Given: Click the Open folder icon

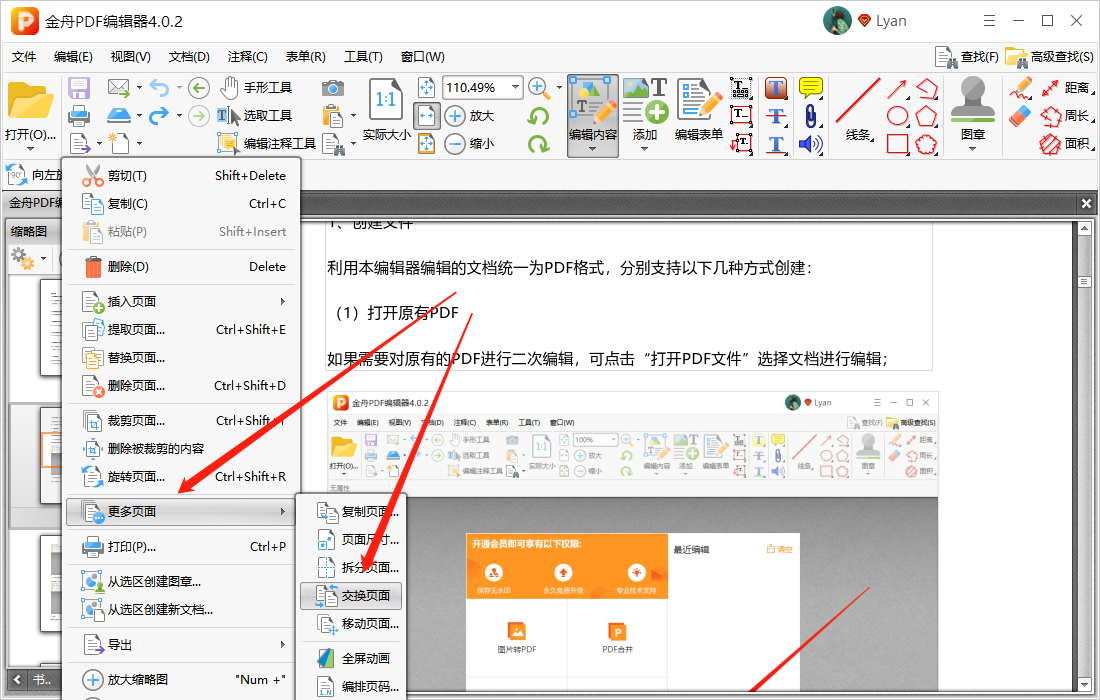Looking at the screenshot, I should pyautogui.click(x=30, y=102).
